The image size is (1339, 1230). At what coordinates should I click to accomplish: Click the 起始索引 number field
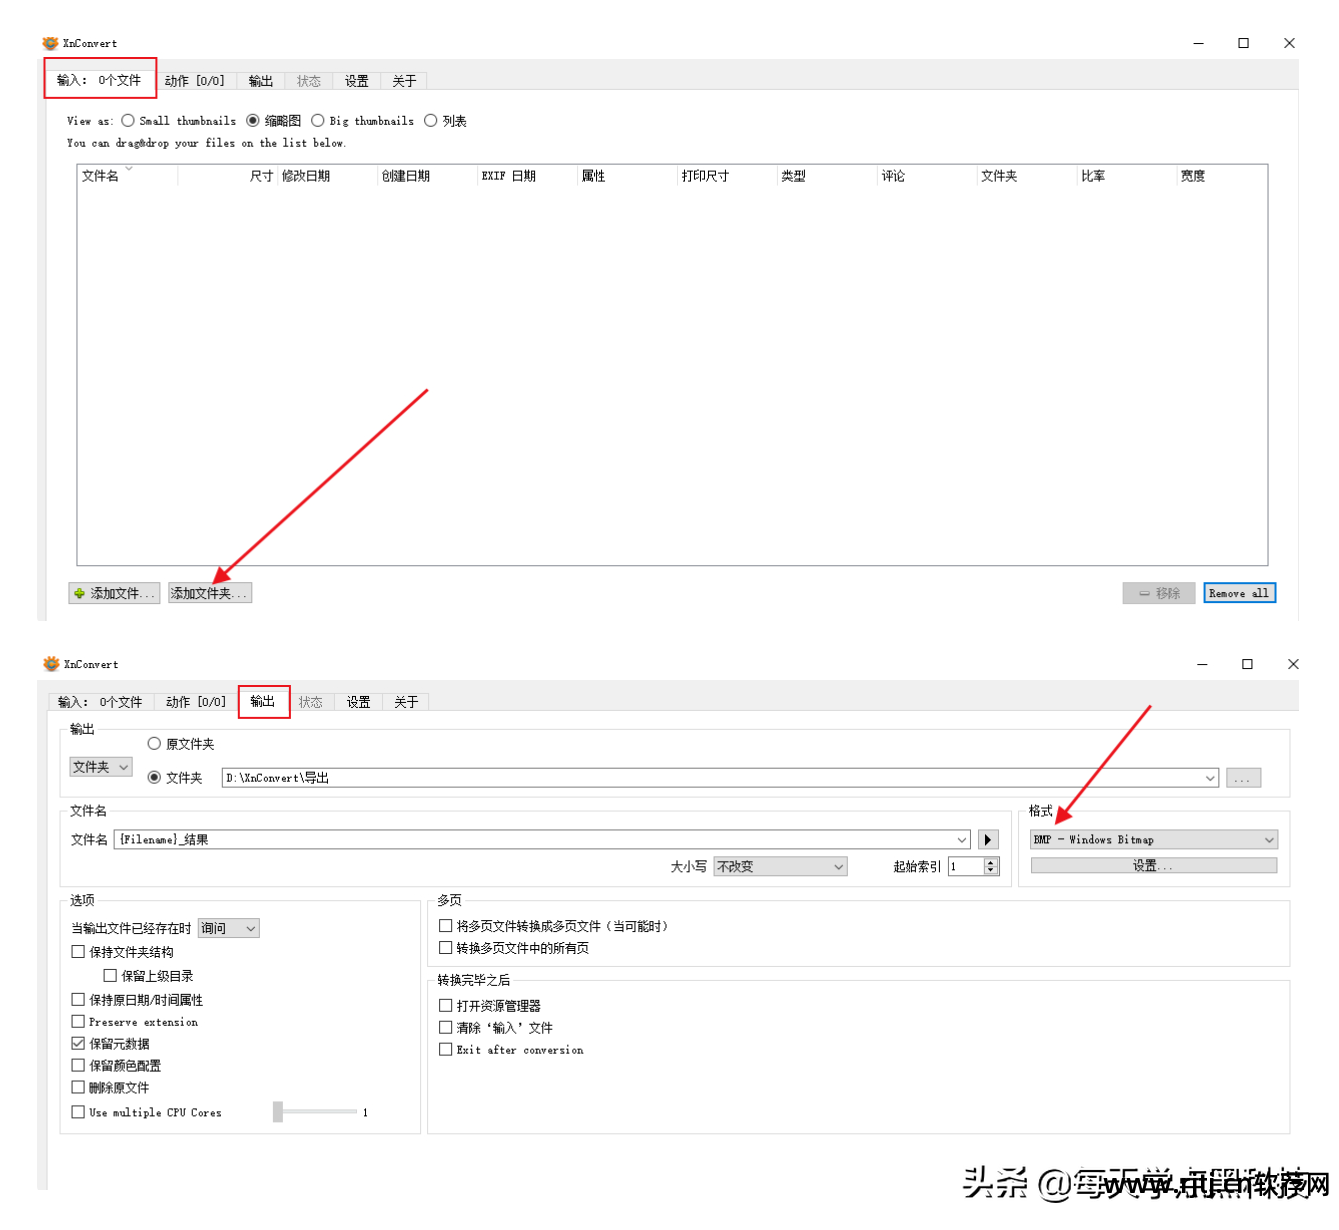(x=967, y=867)
